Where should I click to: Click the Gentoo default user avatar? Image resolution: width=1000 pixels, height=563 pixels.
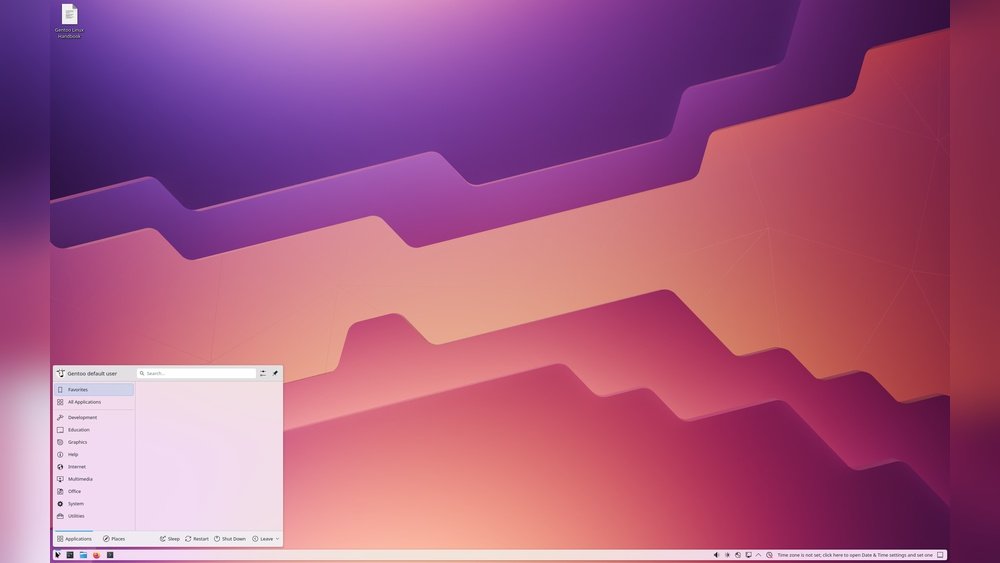(x=61, y=373)
